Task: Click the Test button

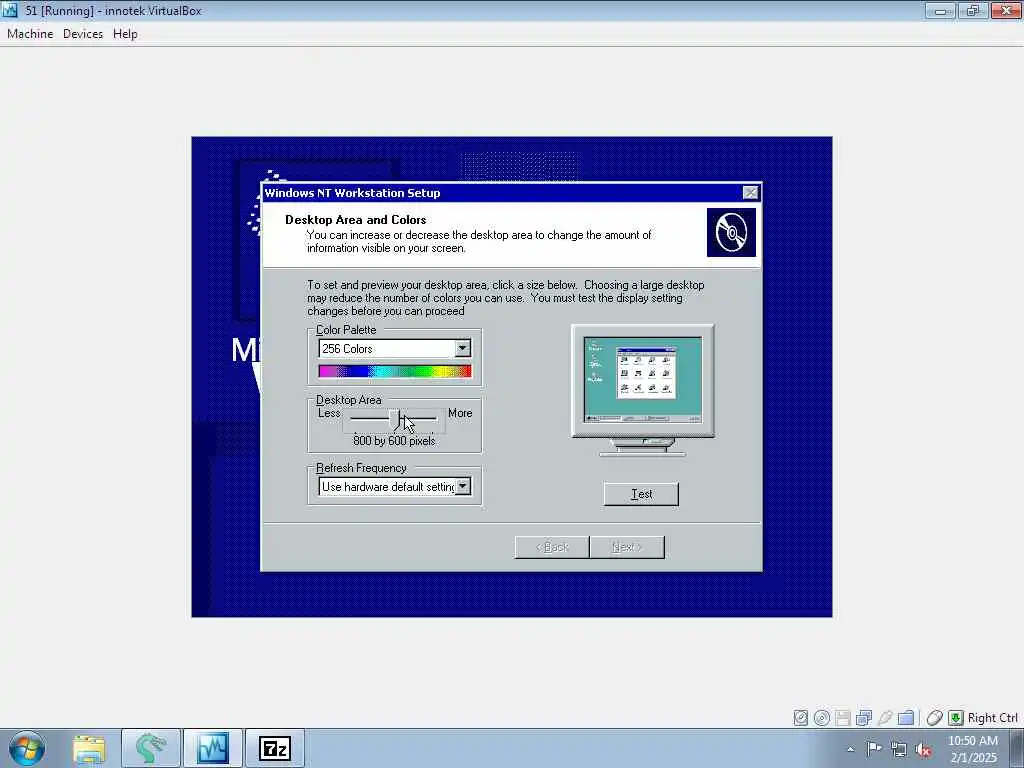Action: 641,494
